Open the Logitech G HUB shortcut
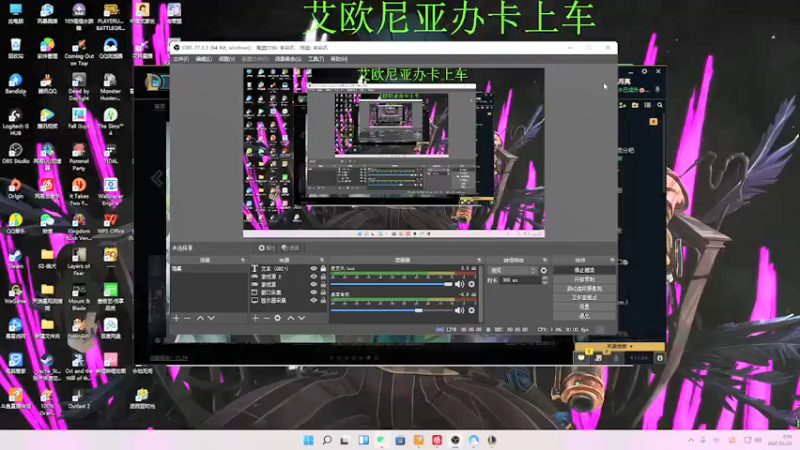This screenshot has width=800, height=450. point(15,121)
